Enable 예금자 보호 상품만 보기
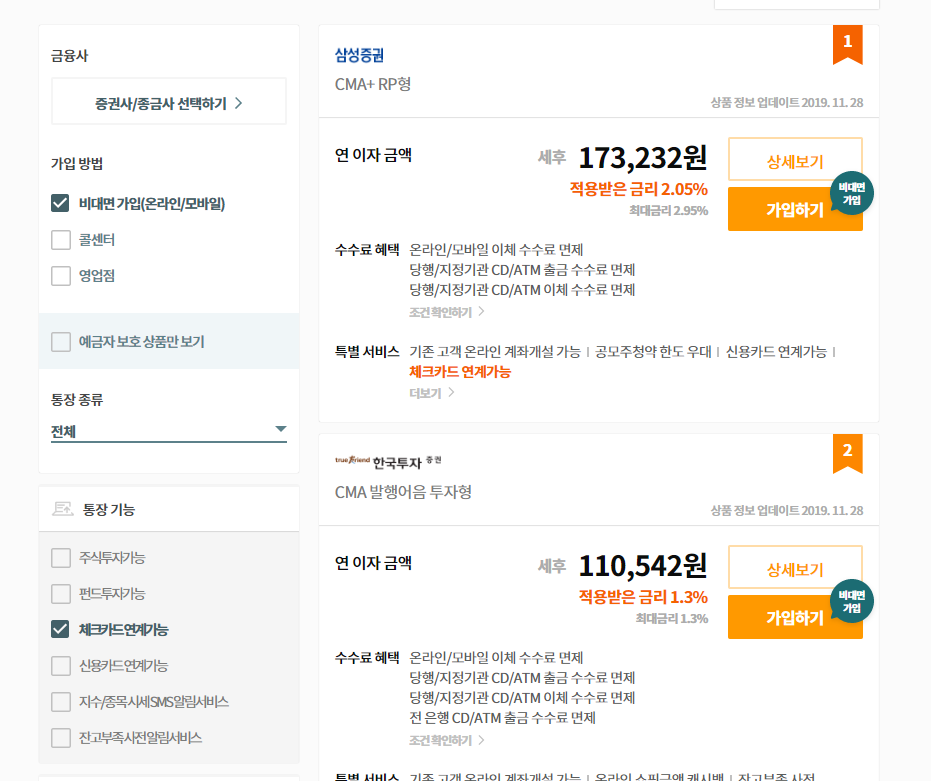 (x=61, y=342)
